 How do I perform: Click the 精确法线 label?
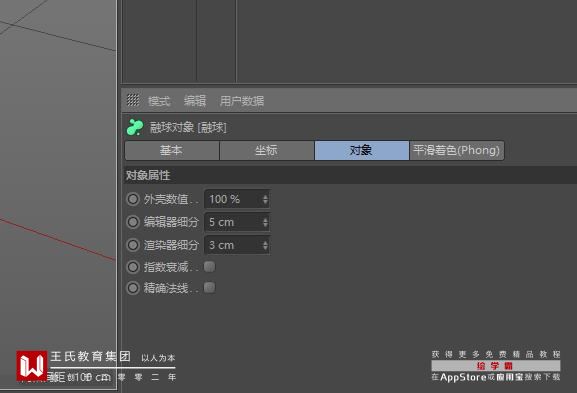[171, 288]
